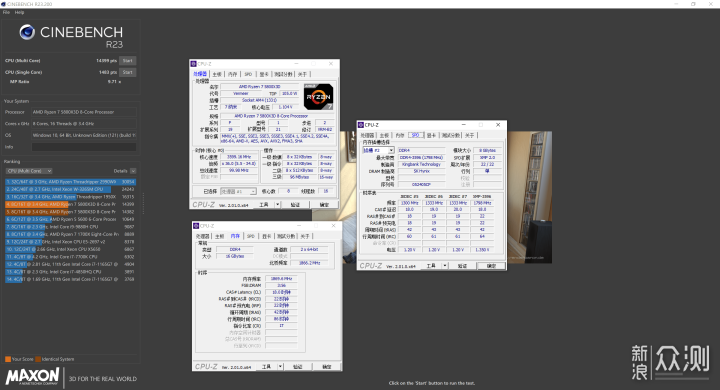Start the CPU Single Core test
Screen dimensions: 720x390
pyautogui.click(x=128, y=72)
